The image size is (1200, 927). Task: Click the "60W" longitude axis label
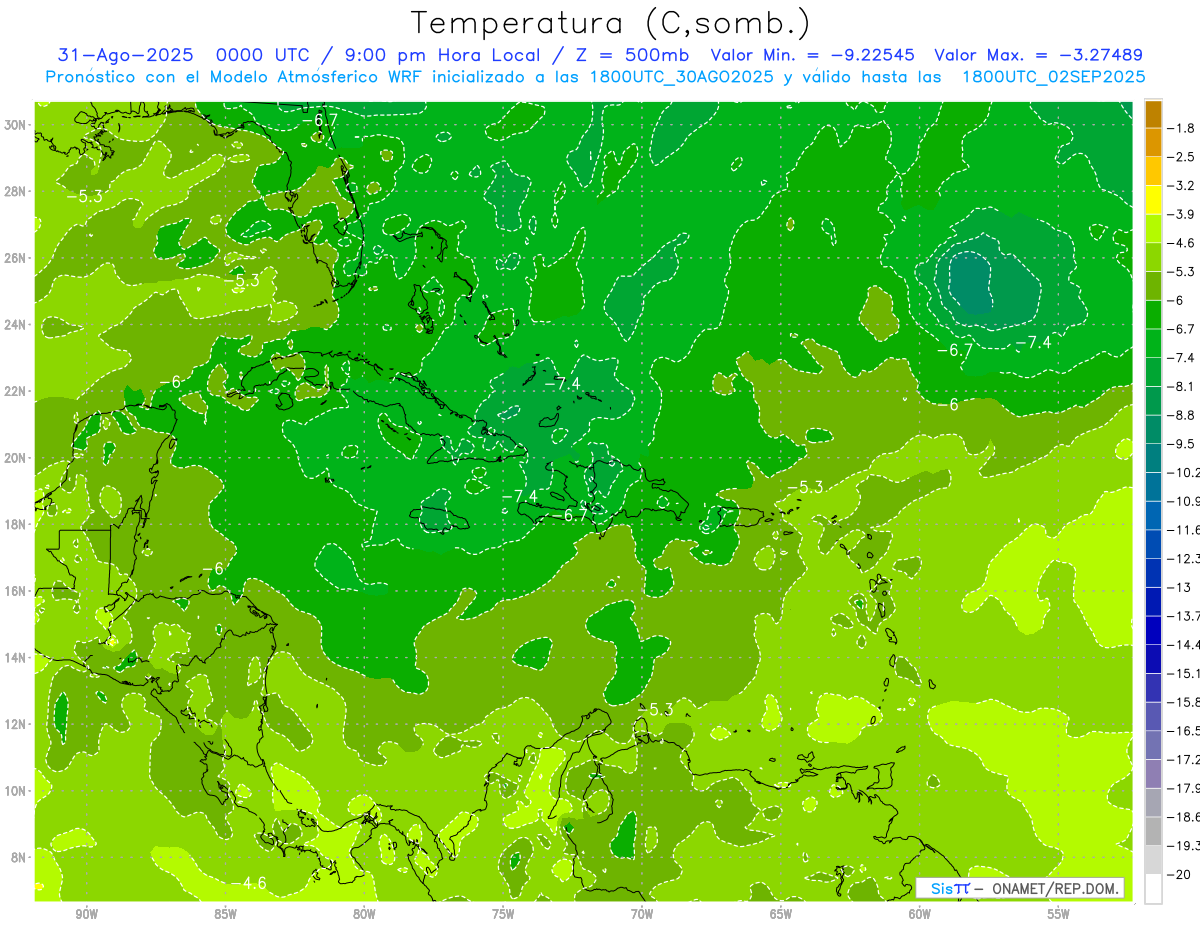click(x=920, y=915)
